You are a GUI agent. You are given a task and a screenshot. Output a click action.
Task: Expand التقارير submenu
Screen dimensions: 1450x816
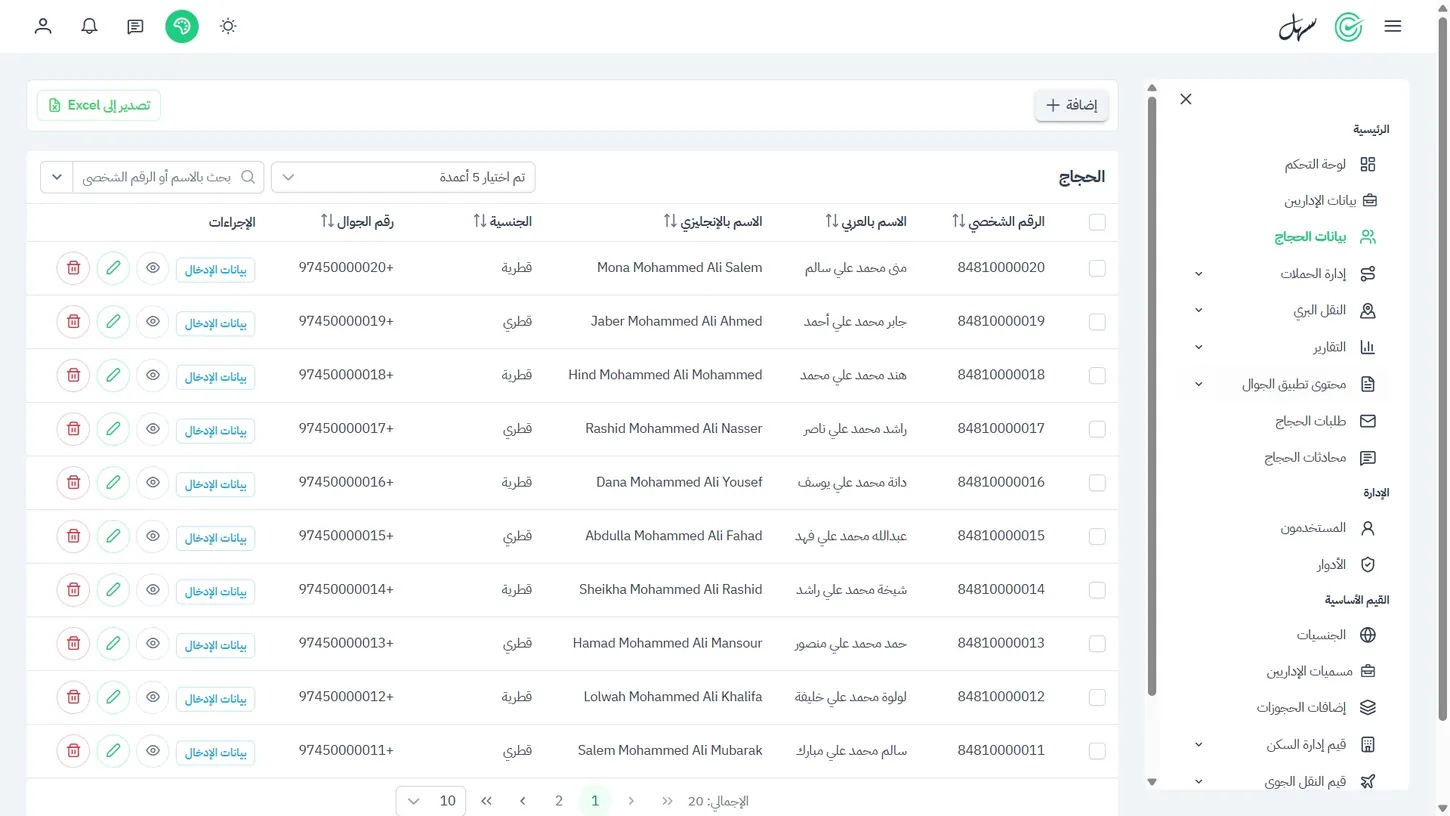(x=1198, y=347)
